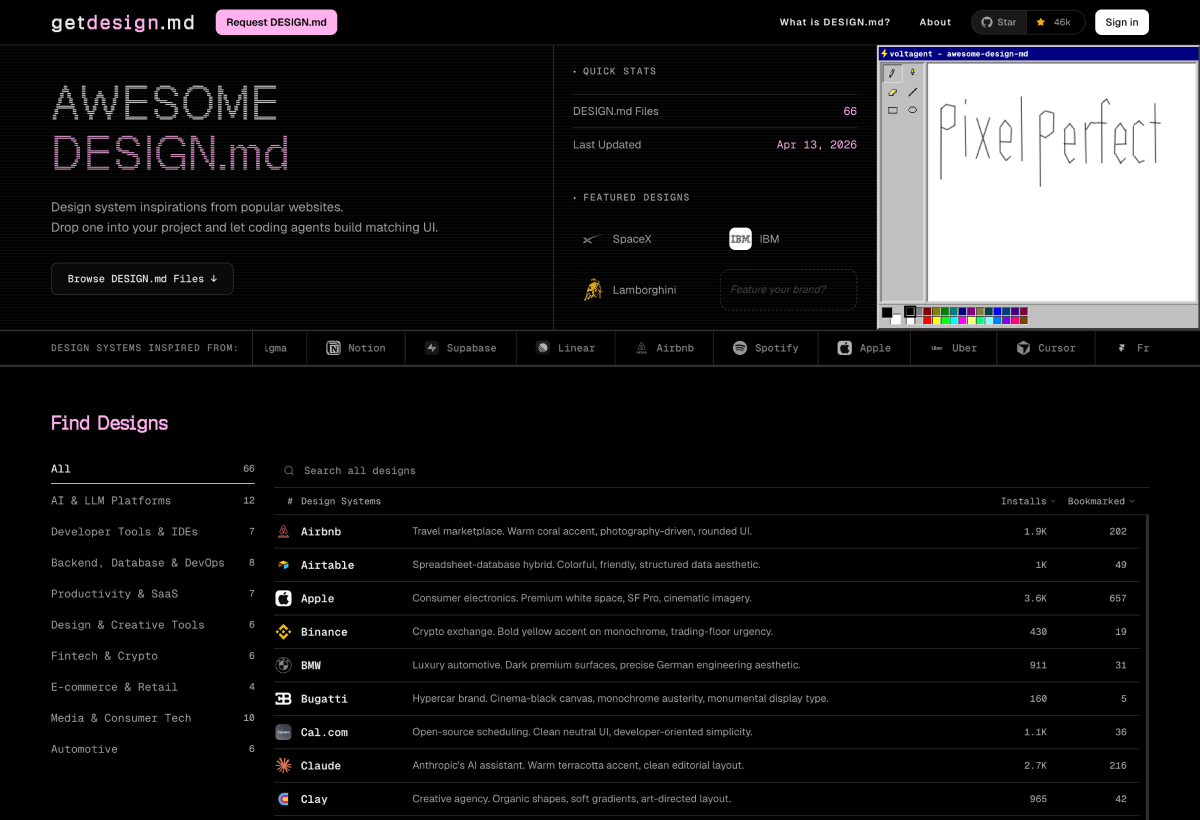Select the Fintech & Crypto category
This screenshot has width=1200, height=820.
pos(104,656)
